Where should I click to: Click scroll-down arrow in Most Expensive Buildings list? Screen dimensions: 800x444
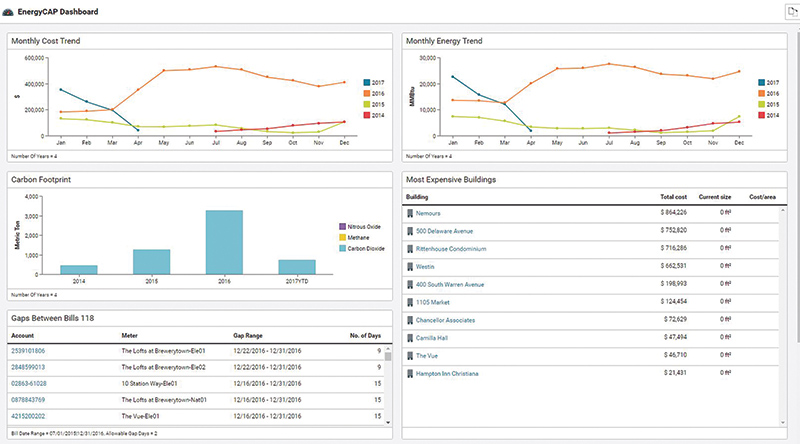[783, 423]
